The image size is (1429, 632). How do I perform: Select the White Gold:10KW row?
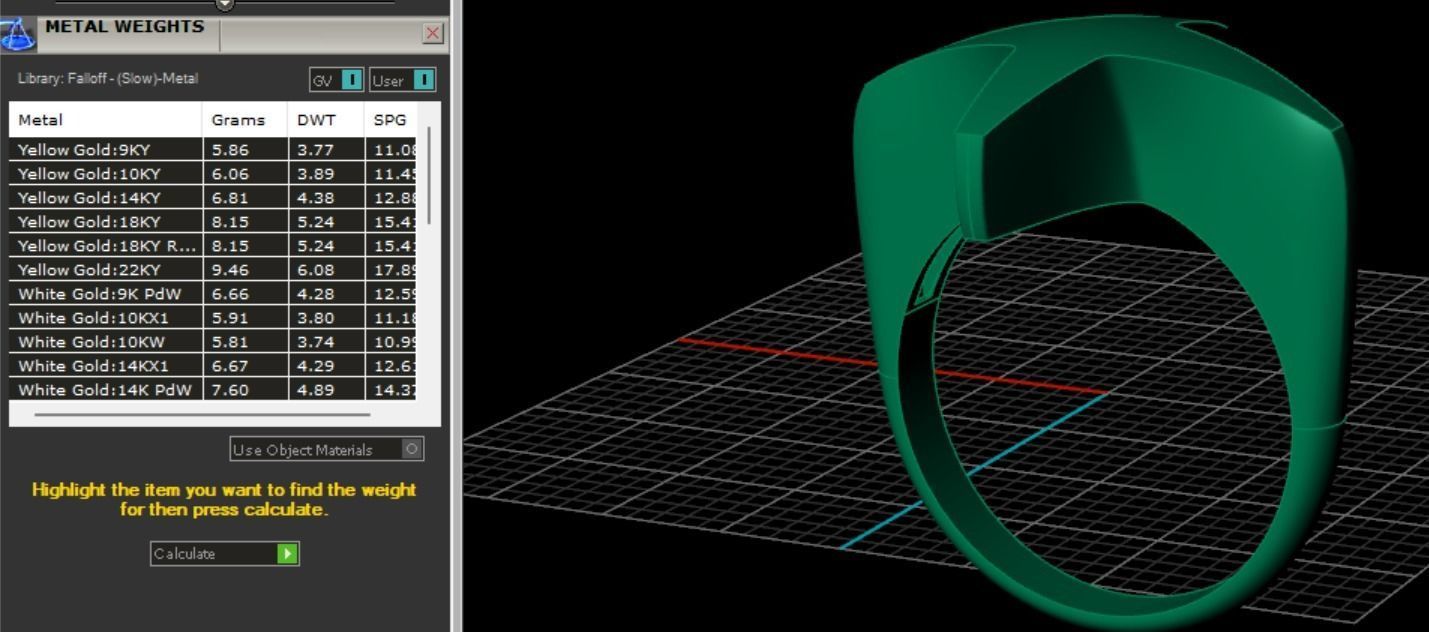coord(213,342)
